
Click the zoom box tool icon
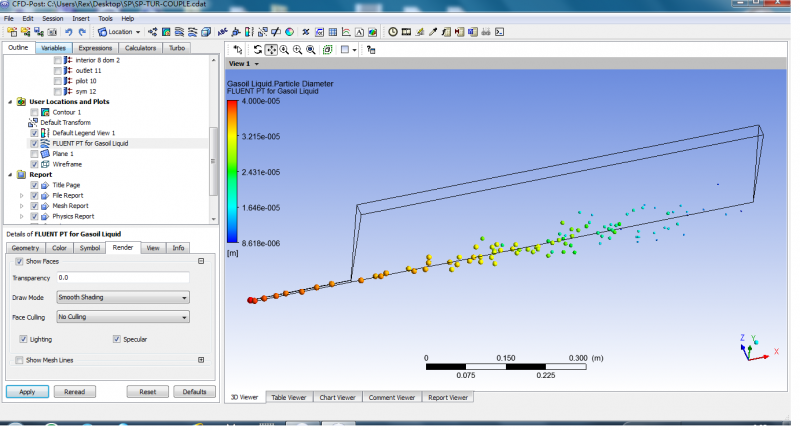click(x=311, y=49)
